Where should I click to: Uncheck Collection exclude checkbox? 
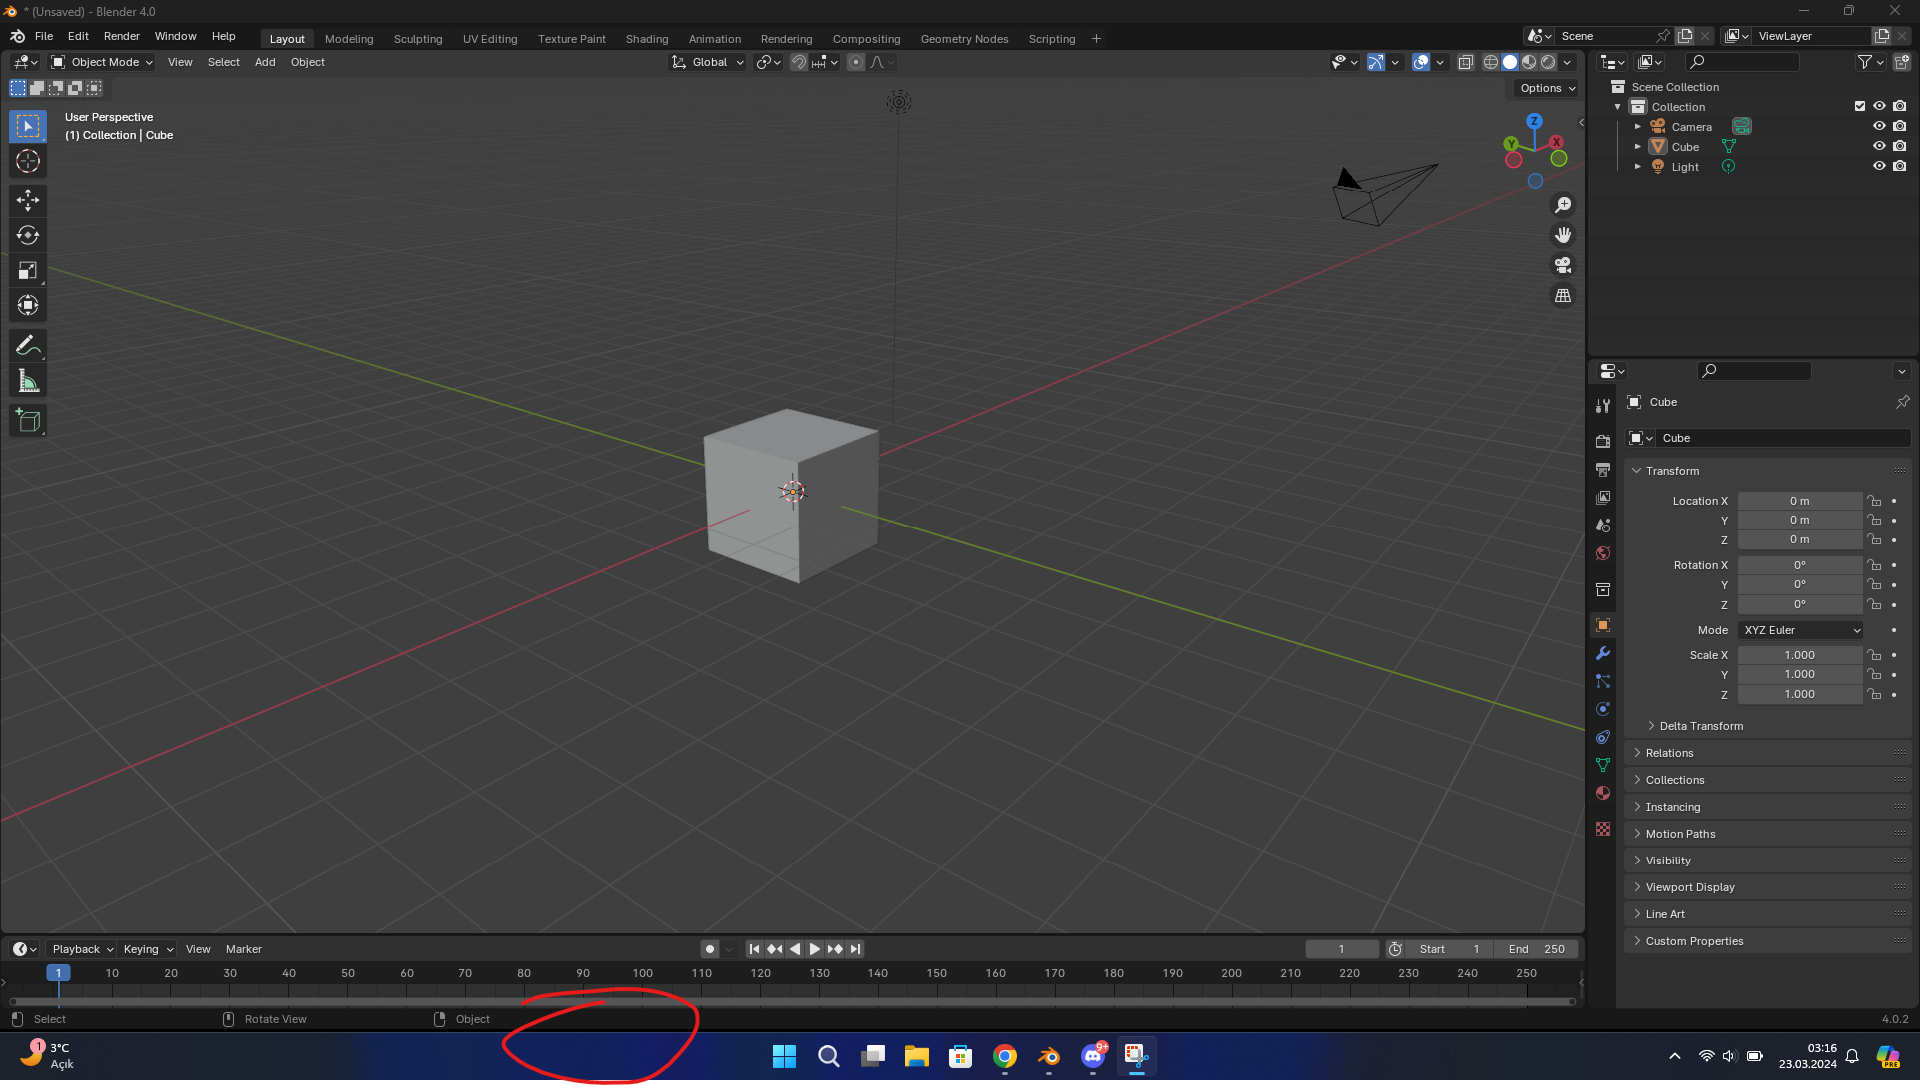tap(1860, 106)
